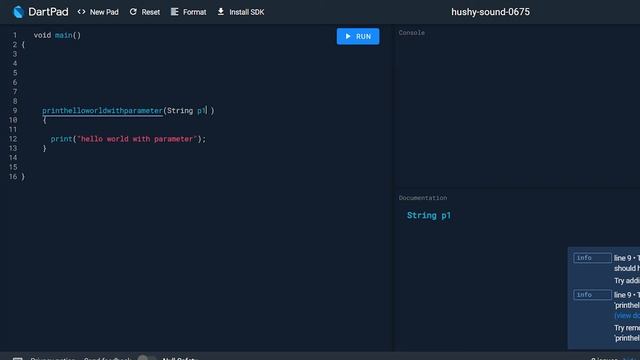Screen dimensions: 640x360
Task: Click the opening brace on line 10
Action: point(44,120)
